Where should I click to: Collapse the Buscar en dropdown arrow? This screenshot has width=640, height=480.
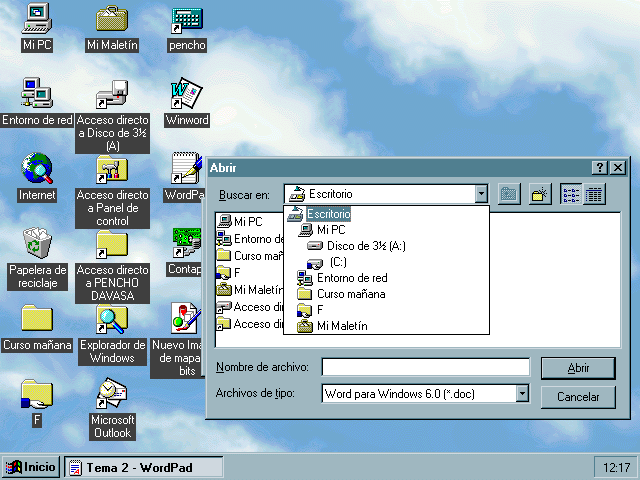coord(481,194)
